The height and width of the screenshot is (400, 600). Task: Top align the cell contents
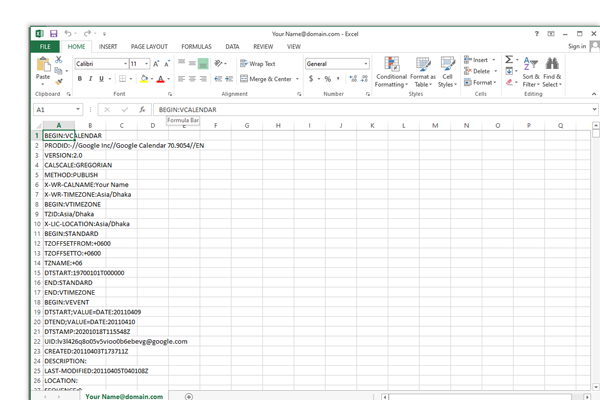pos(181,63)
